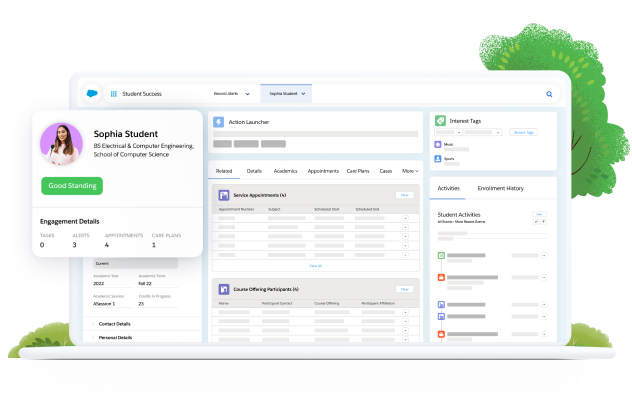Click New in Course Offering Participants
632x403 pixels.
[x=405, y=289]
